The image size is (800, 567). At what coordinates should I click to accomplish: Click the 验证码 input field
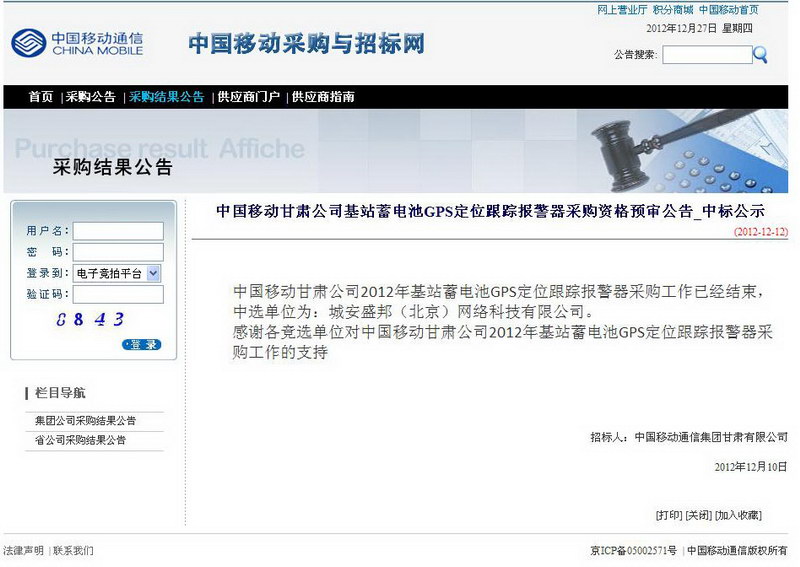point(118,294)
